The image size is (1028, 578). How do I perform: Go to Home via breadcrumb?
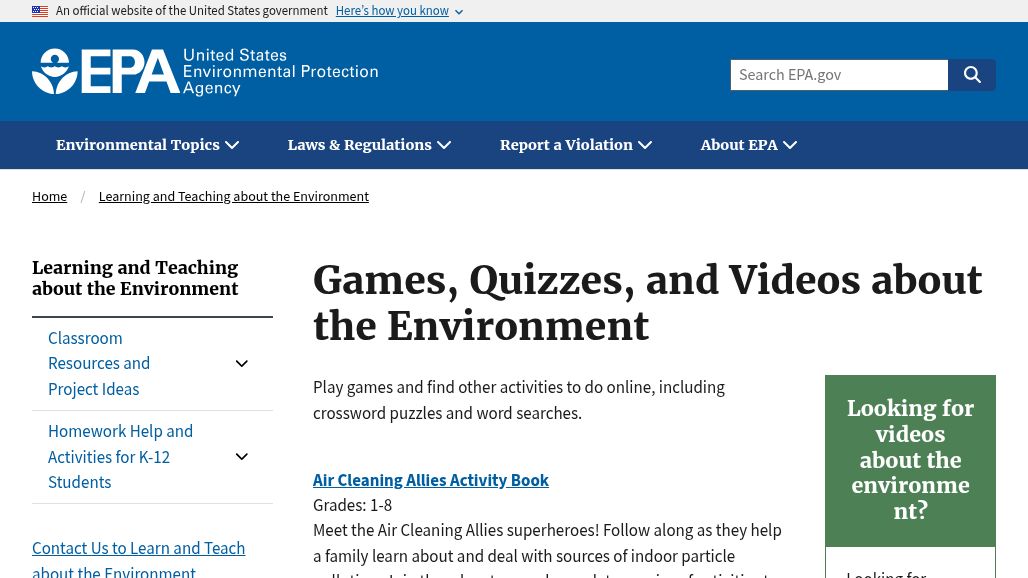[x=49, y=196]
